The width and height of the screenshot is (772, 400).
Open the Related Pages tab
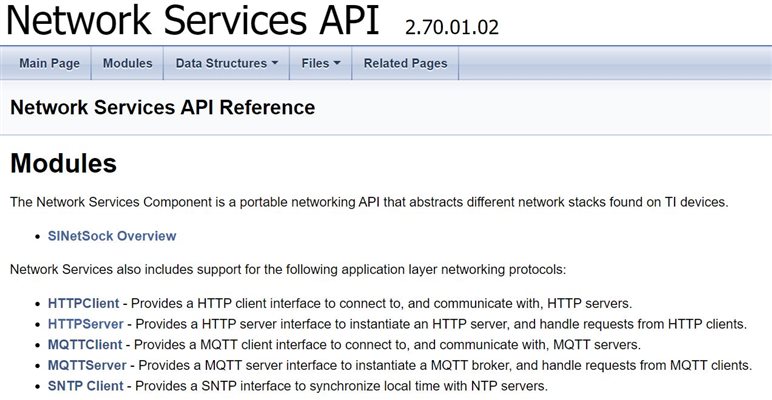pos(405,63)
